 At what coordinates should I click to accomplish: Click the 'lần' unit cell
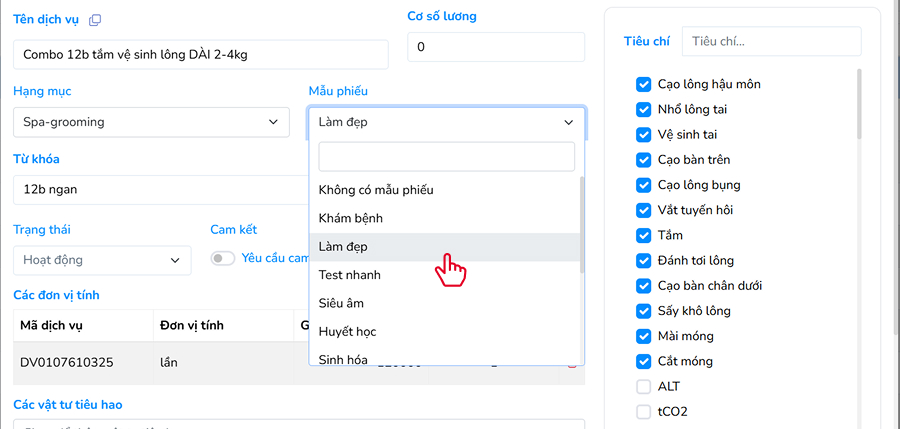(x=223, y=363)
